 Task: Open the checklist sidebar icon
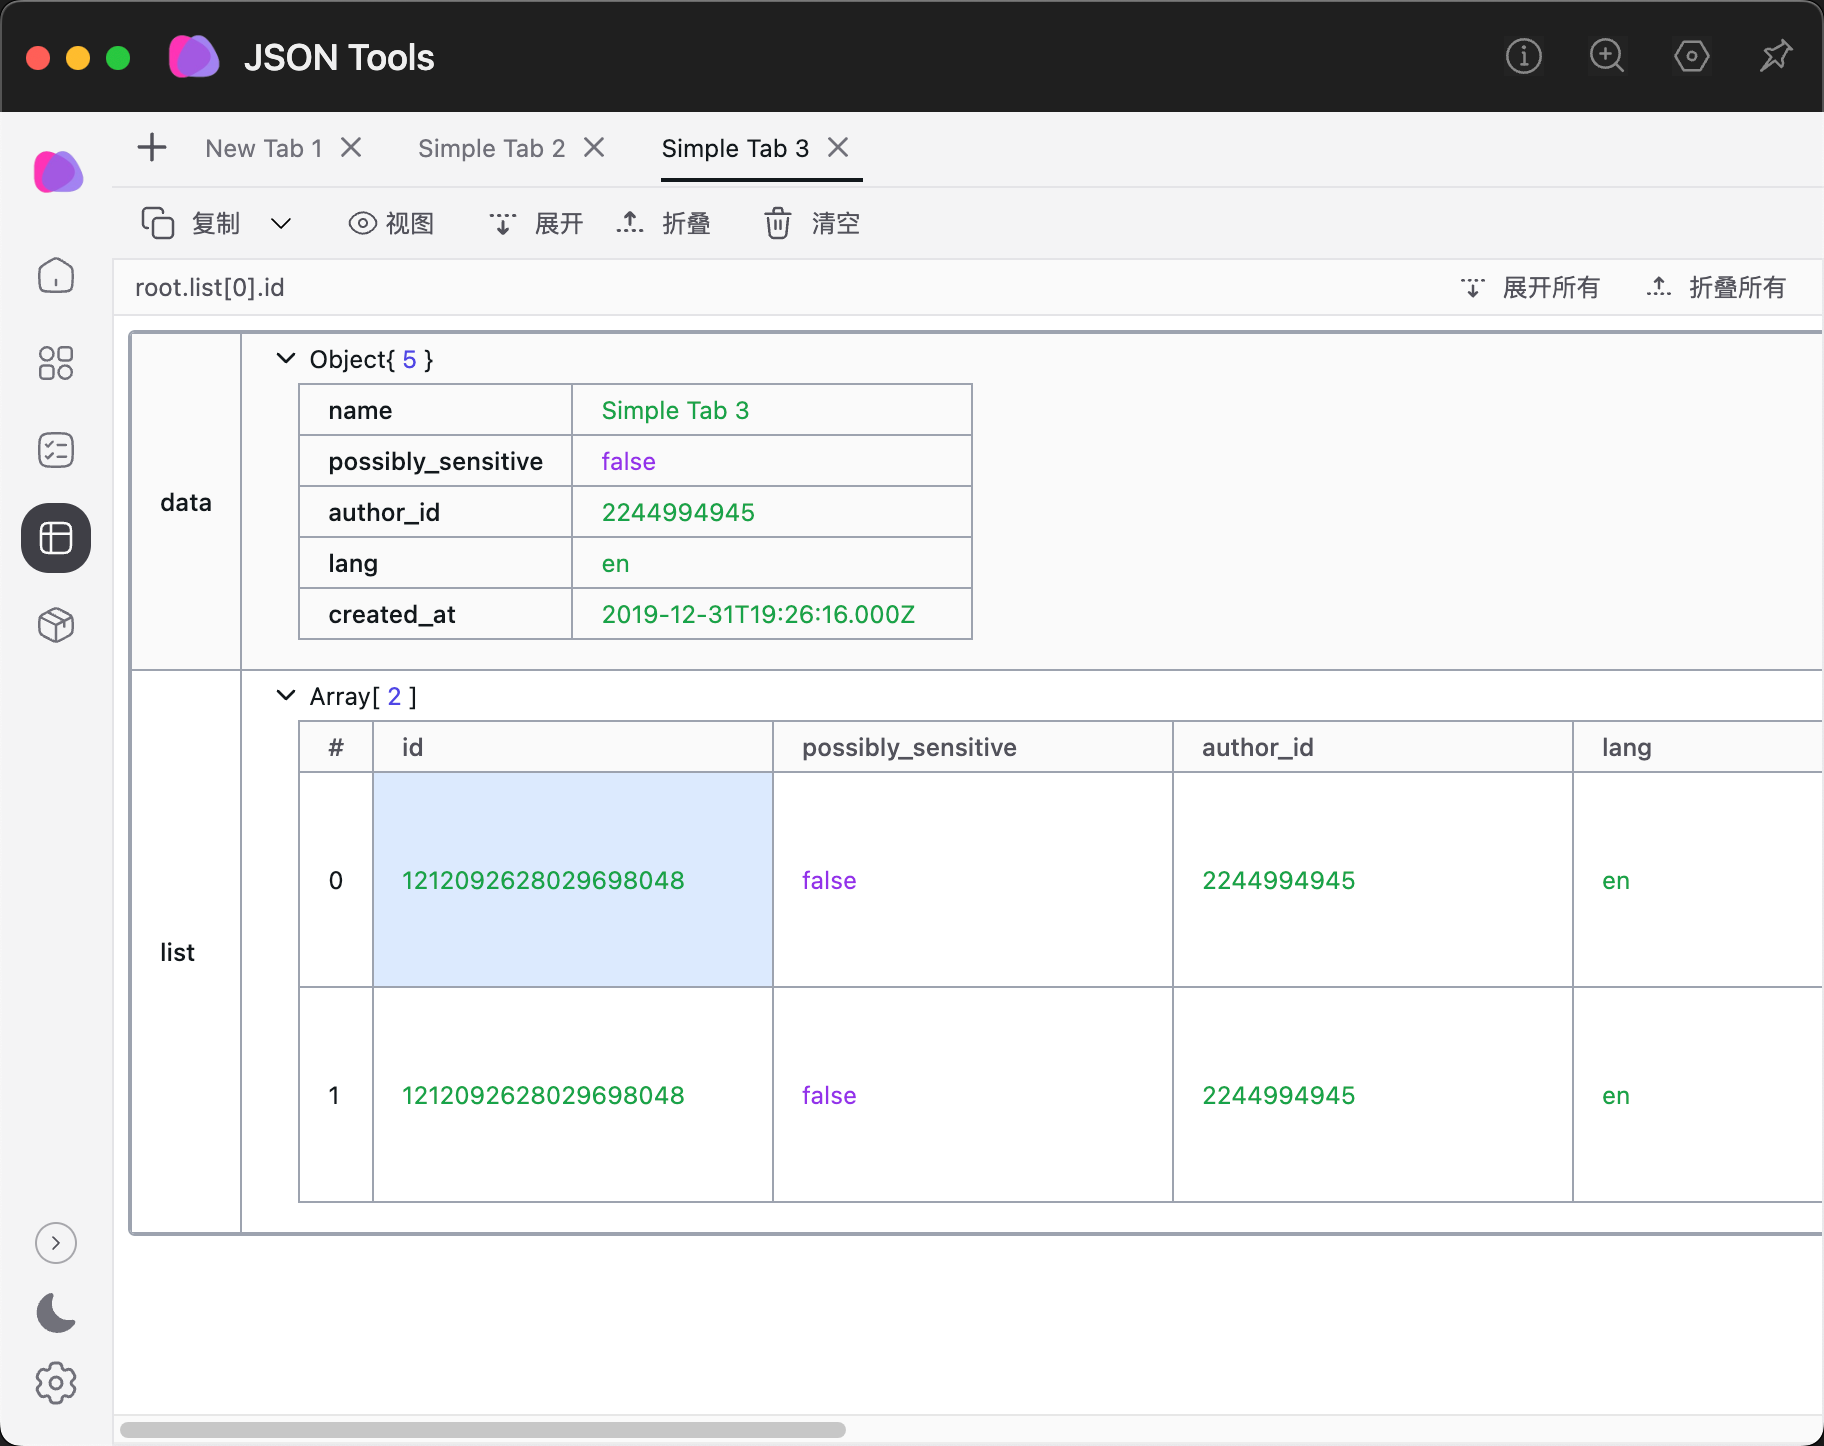pyautogui.click(x=56, y=450)
